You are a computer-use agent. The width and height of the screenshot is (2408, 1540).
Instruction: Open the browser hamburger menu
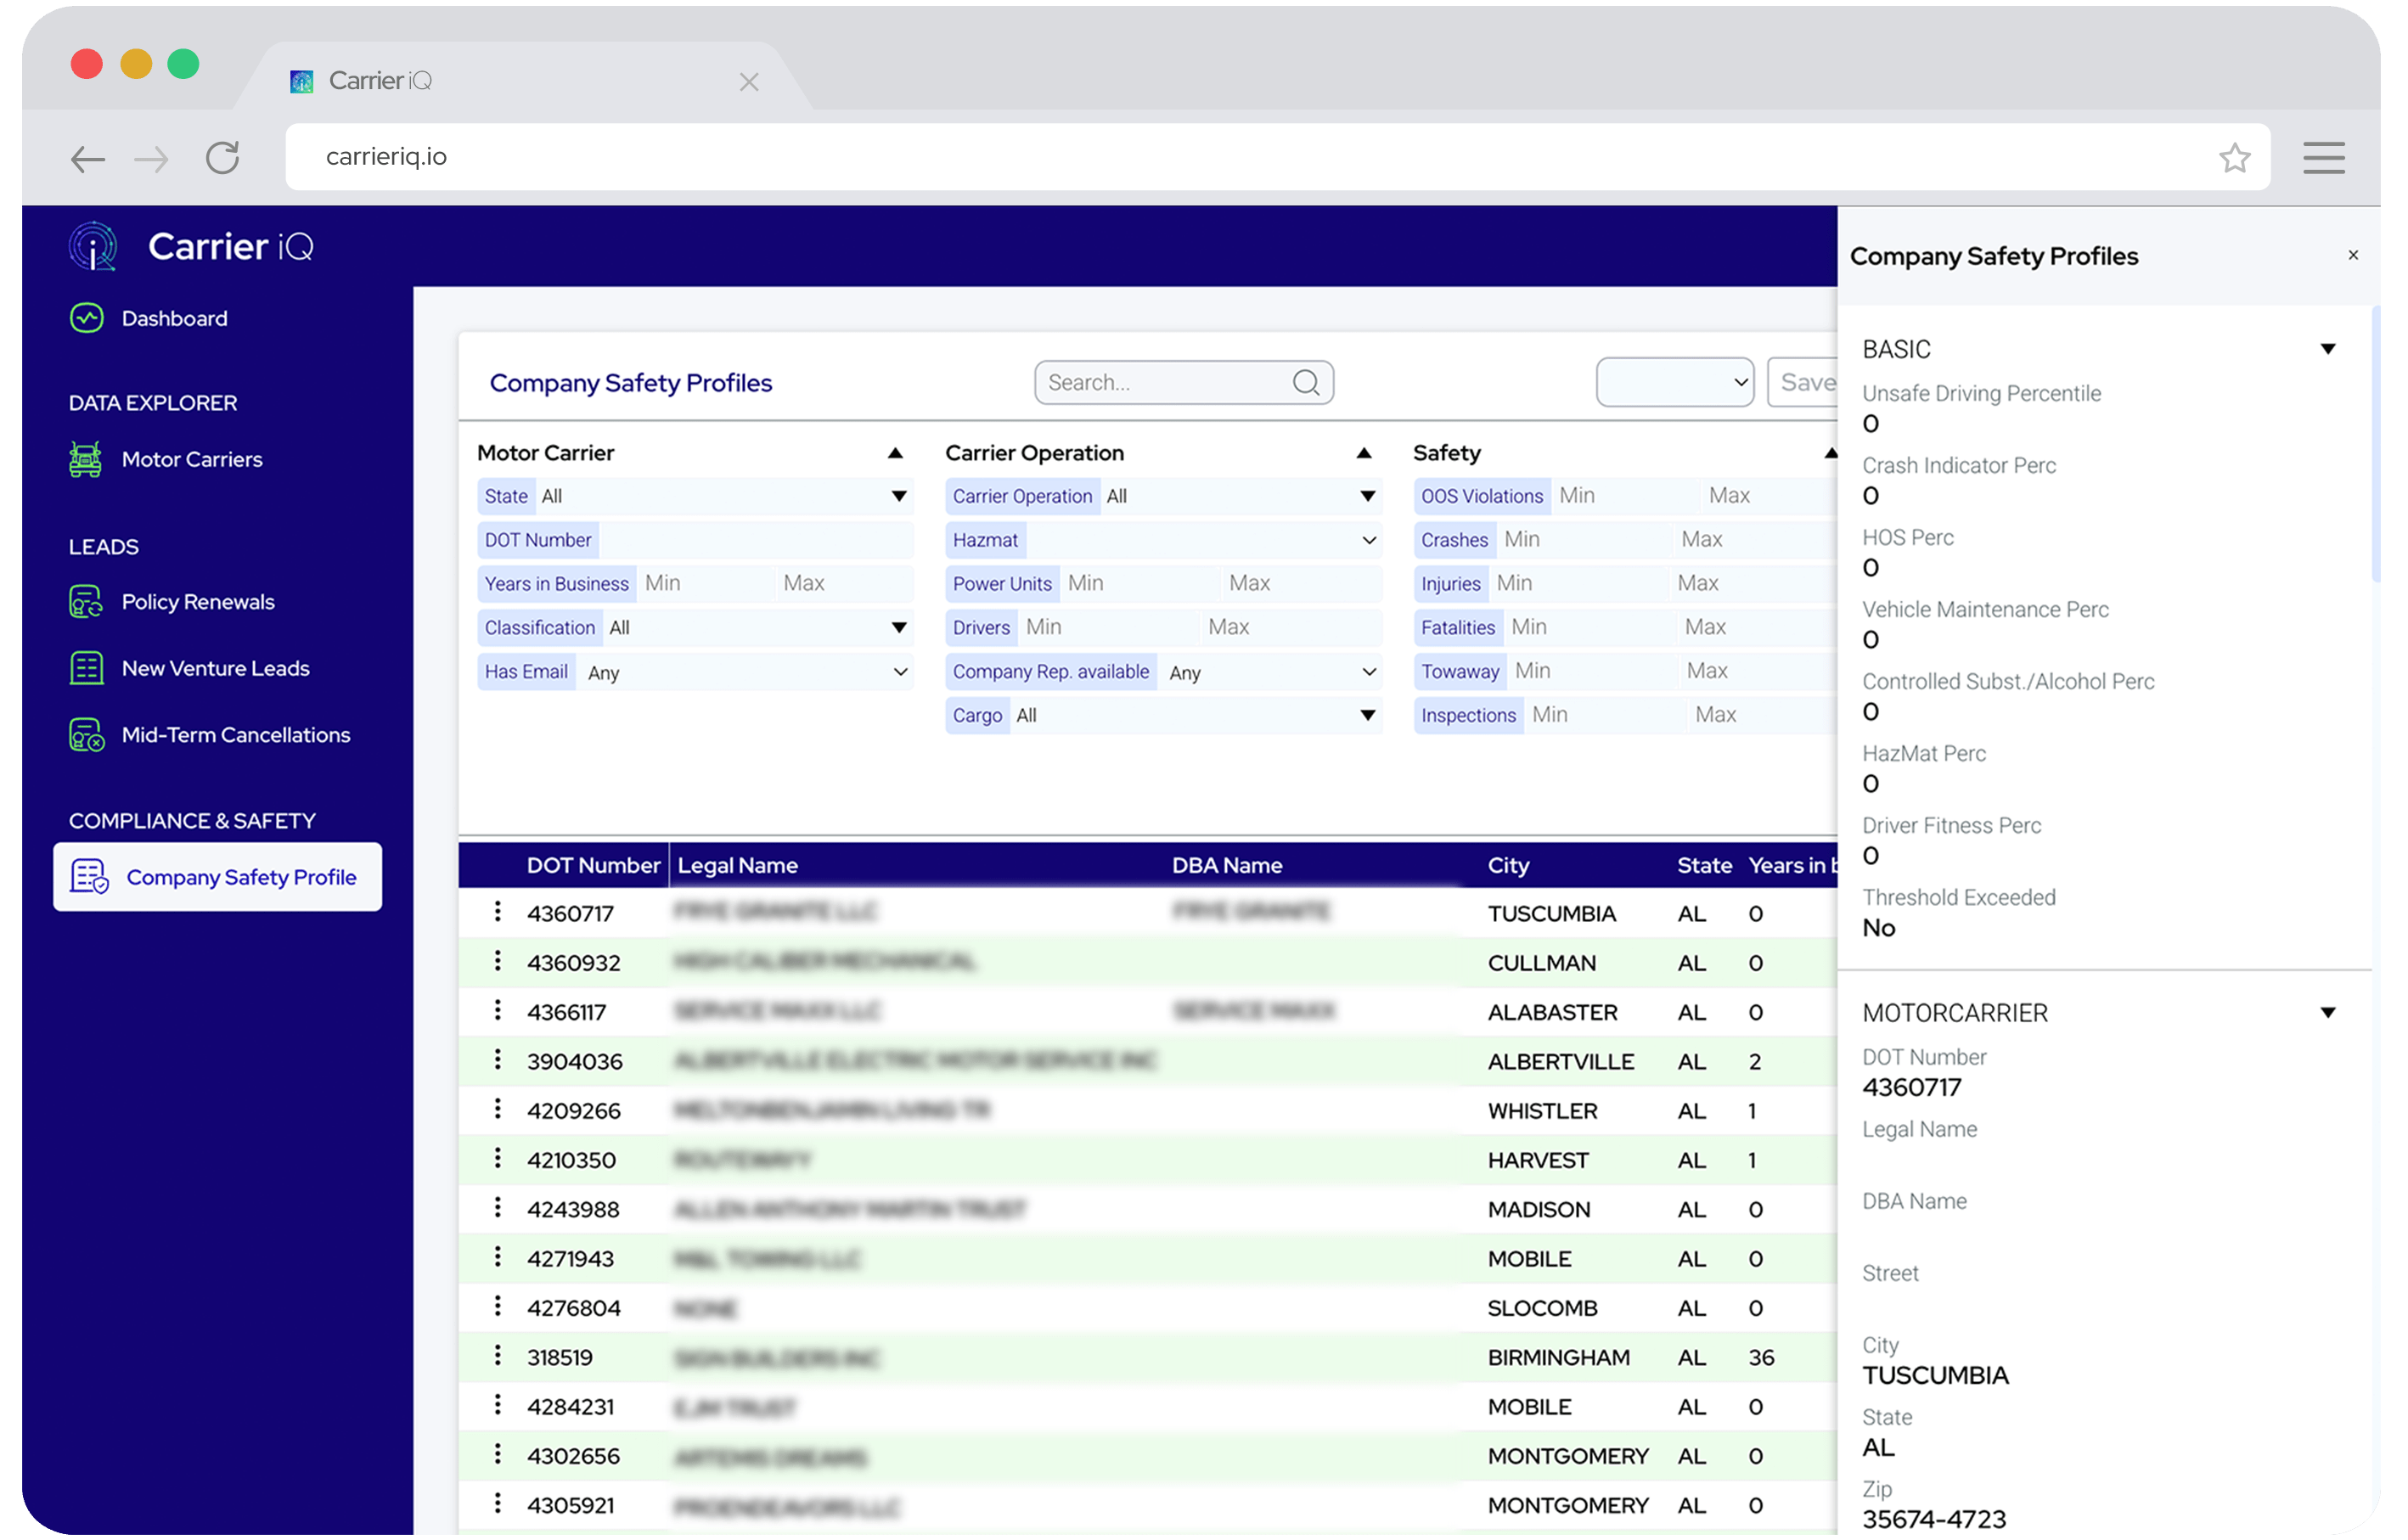click(2323, 157)
